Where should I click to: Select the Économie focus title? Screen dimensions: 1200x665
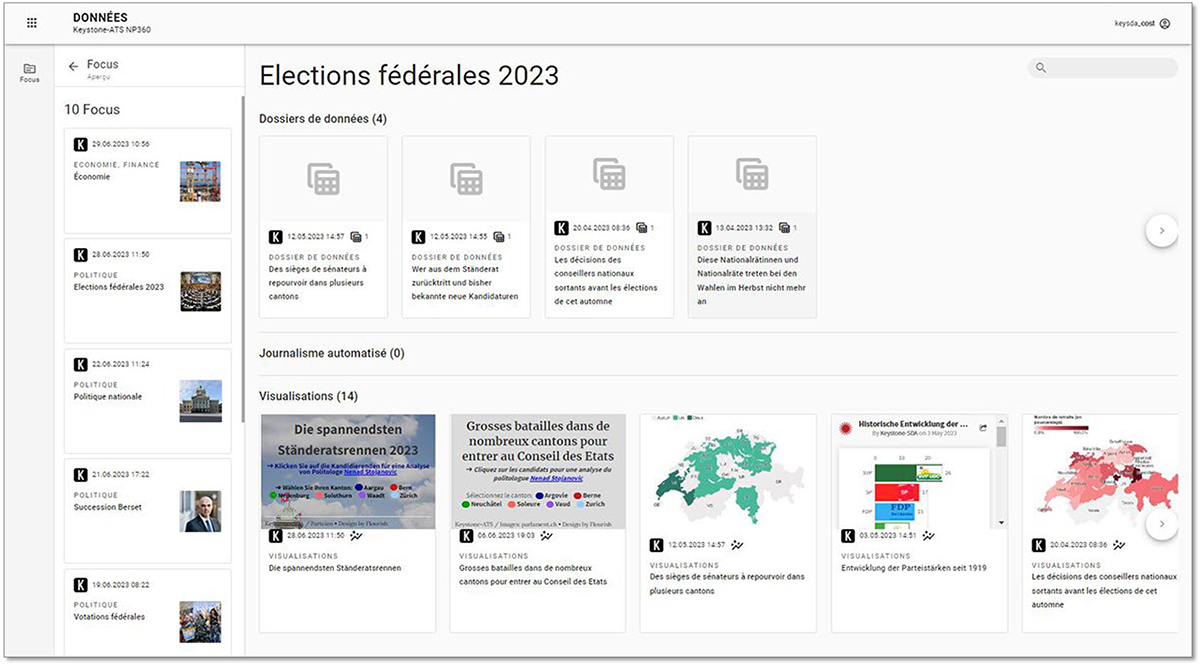(x=92, y=177)
